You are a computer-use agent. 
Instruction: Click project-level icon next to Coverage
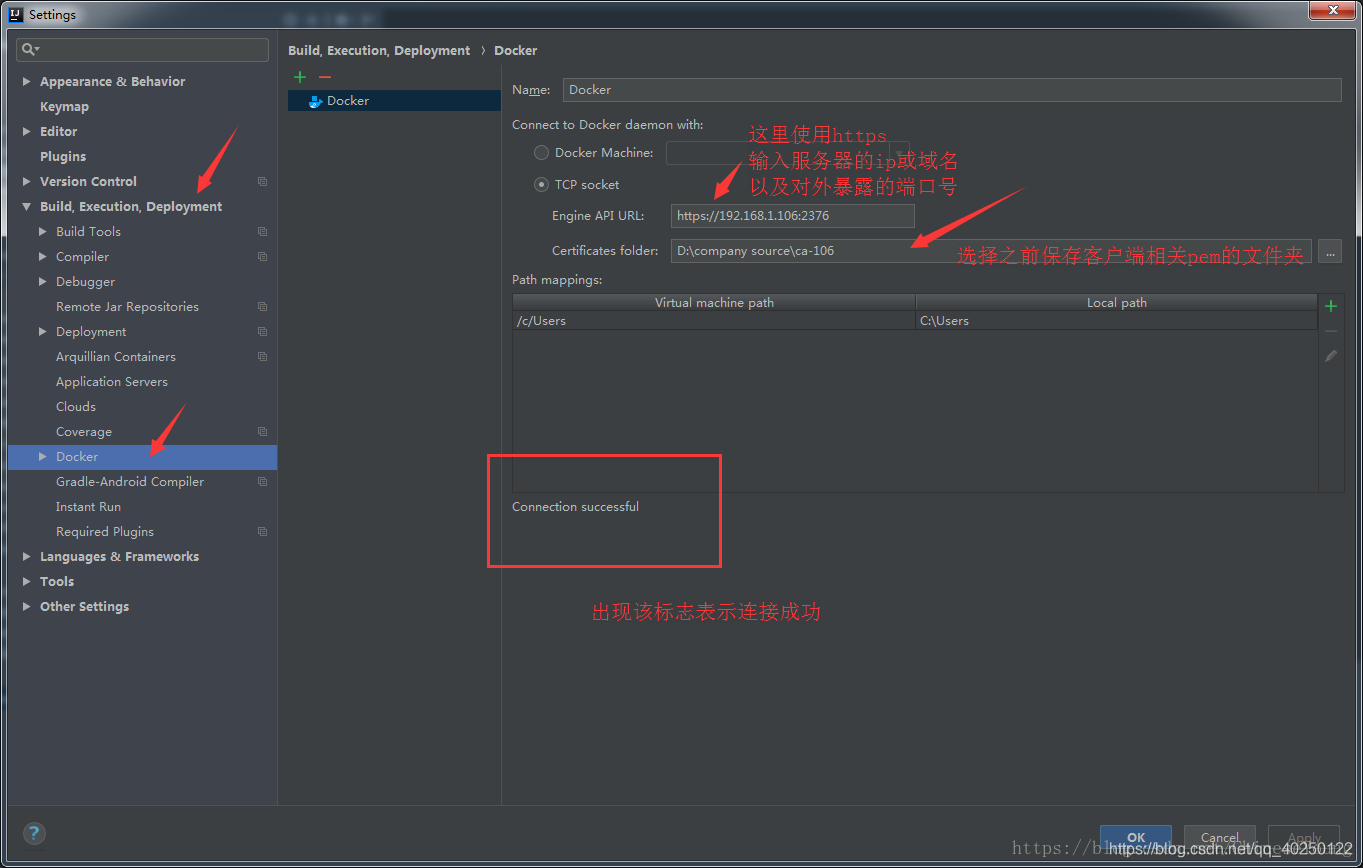click(x=262, y=432)
